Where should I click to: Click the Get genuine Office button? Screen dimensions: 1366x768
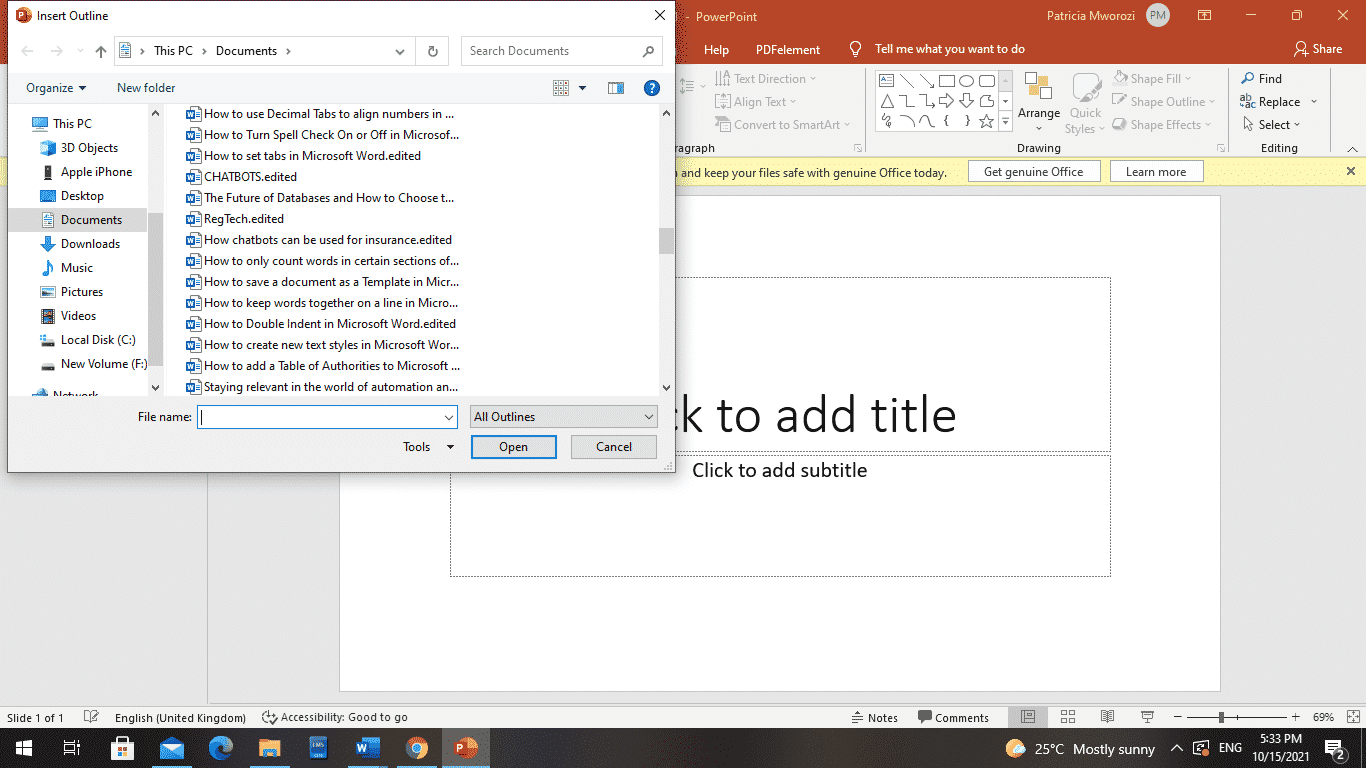click(1034, 171)
